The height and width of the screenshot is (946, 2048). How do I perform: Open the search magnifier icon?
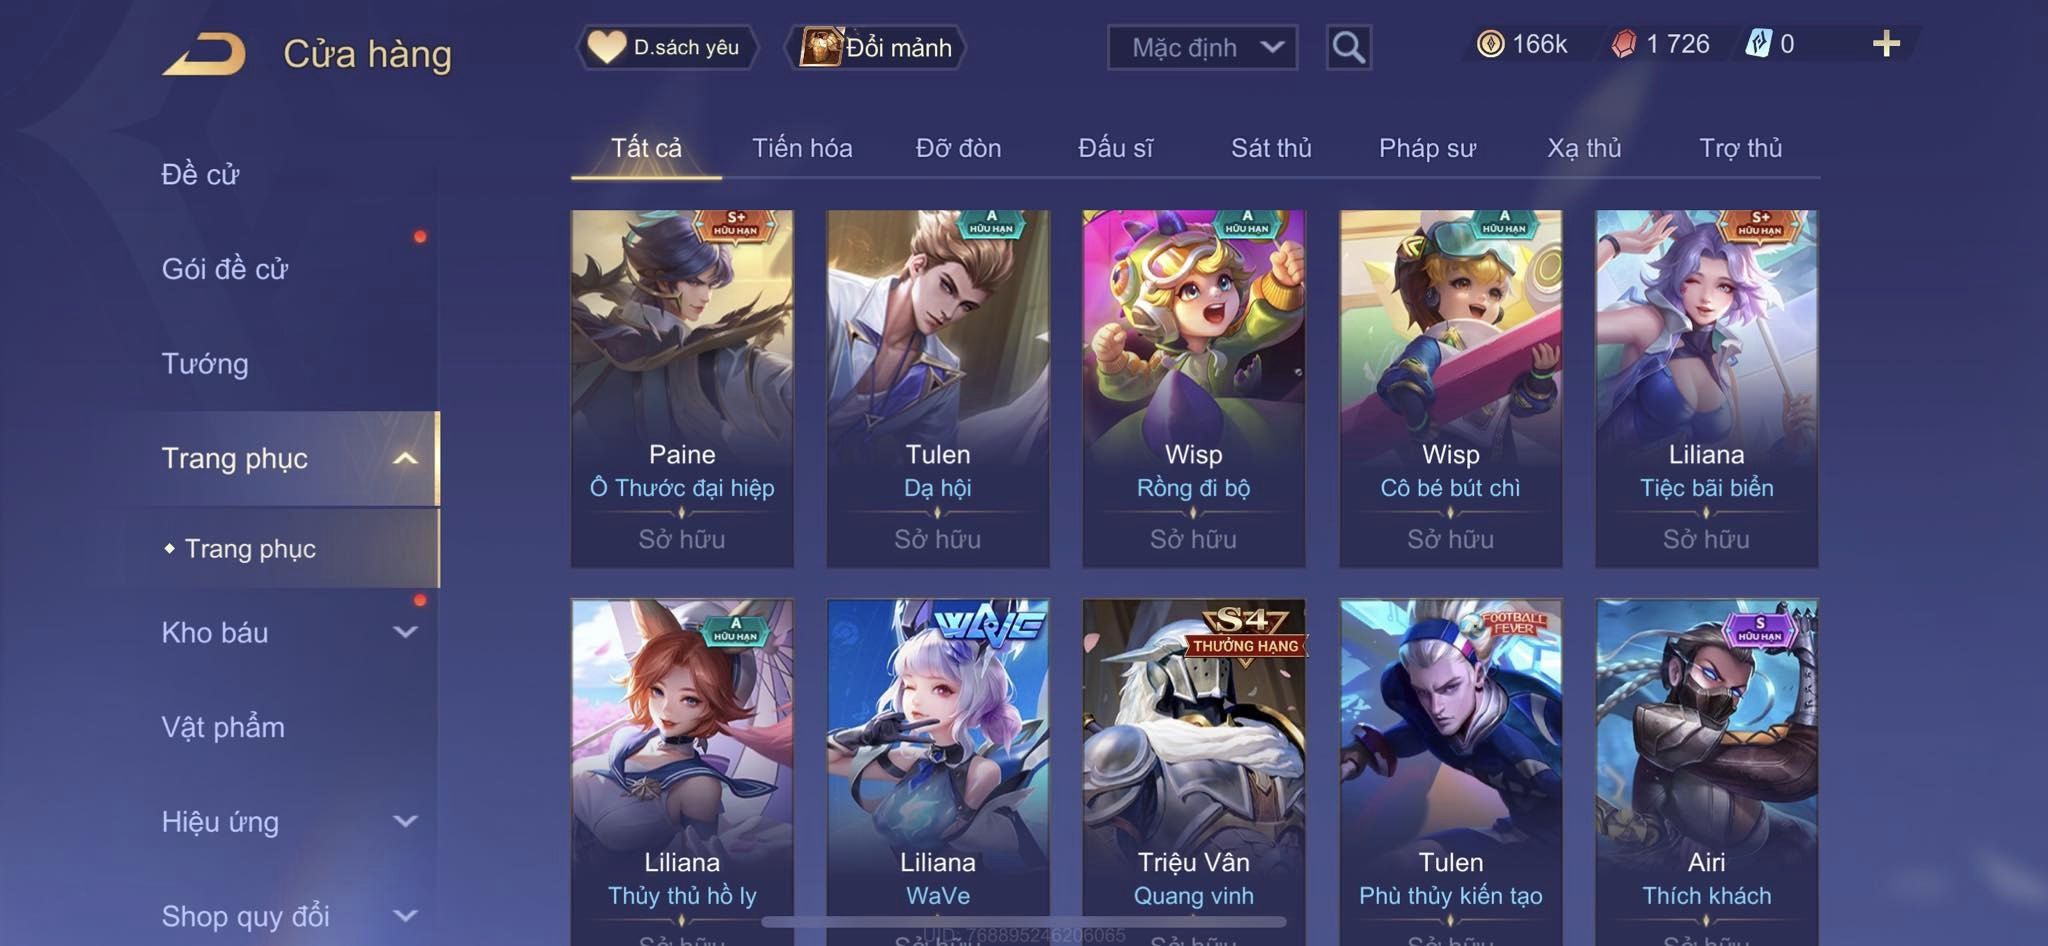click(1348, 47)
